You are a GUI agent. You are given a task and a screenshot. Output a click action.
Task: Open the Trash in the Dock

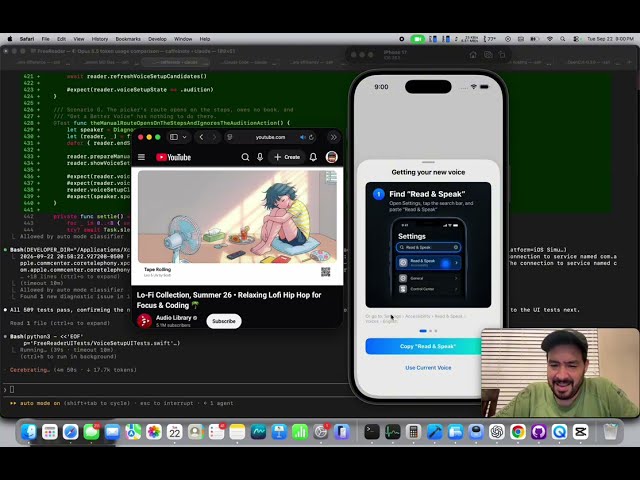(611, 432)
